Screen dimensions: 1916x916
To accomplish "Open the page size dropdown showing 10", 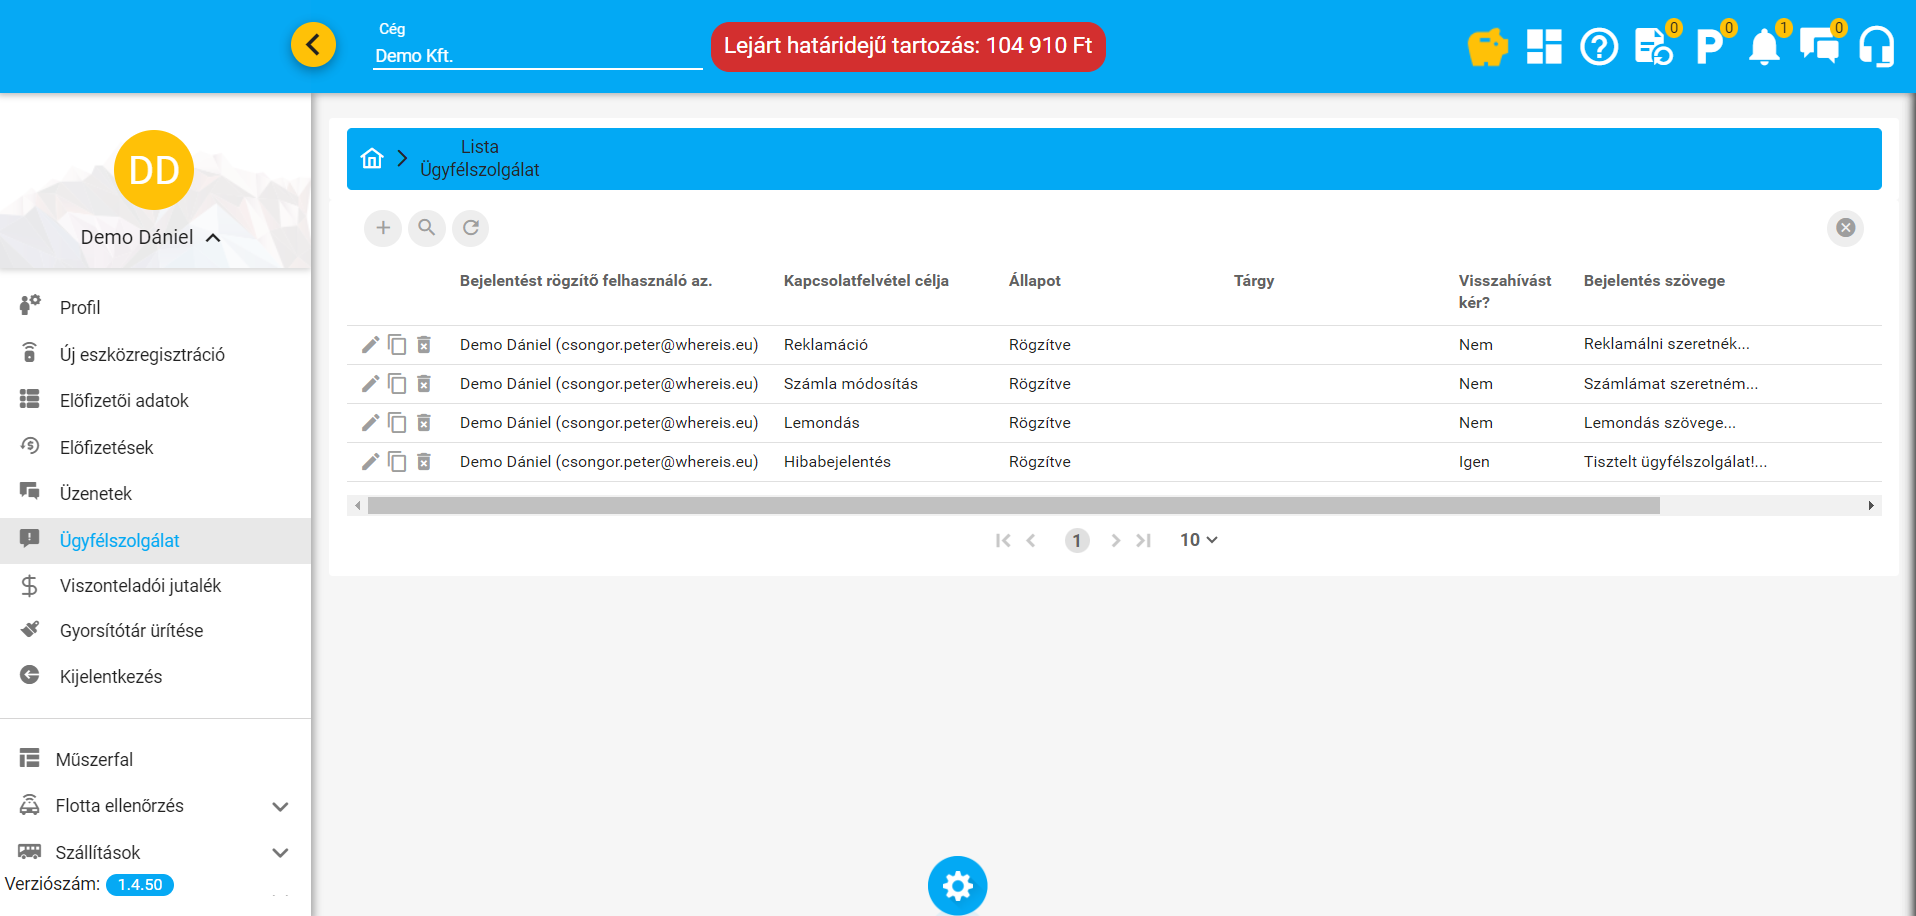I will pyautogui.click(x=1198, y=540).
